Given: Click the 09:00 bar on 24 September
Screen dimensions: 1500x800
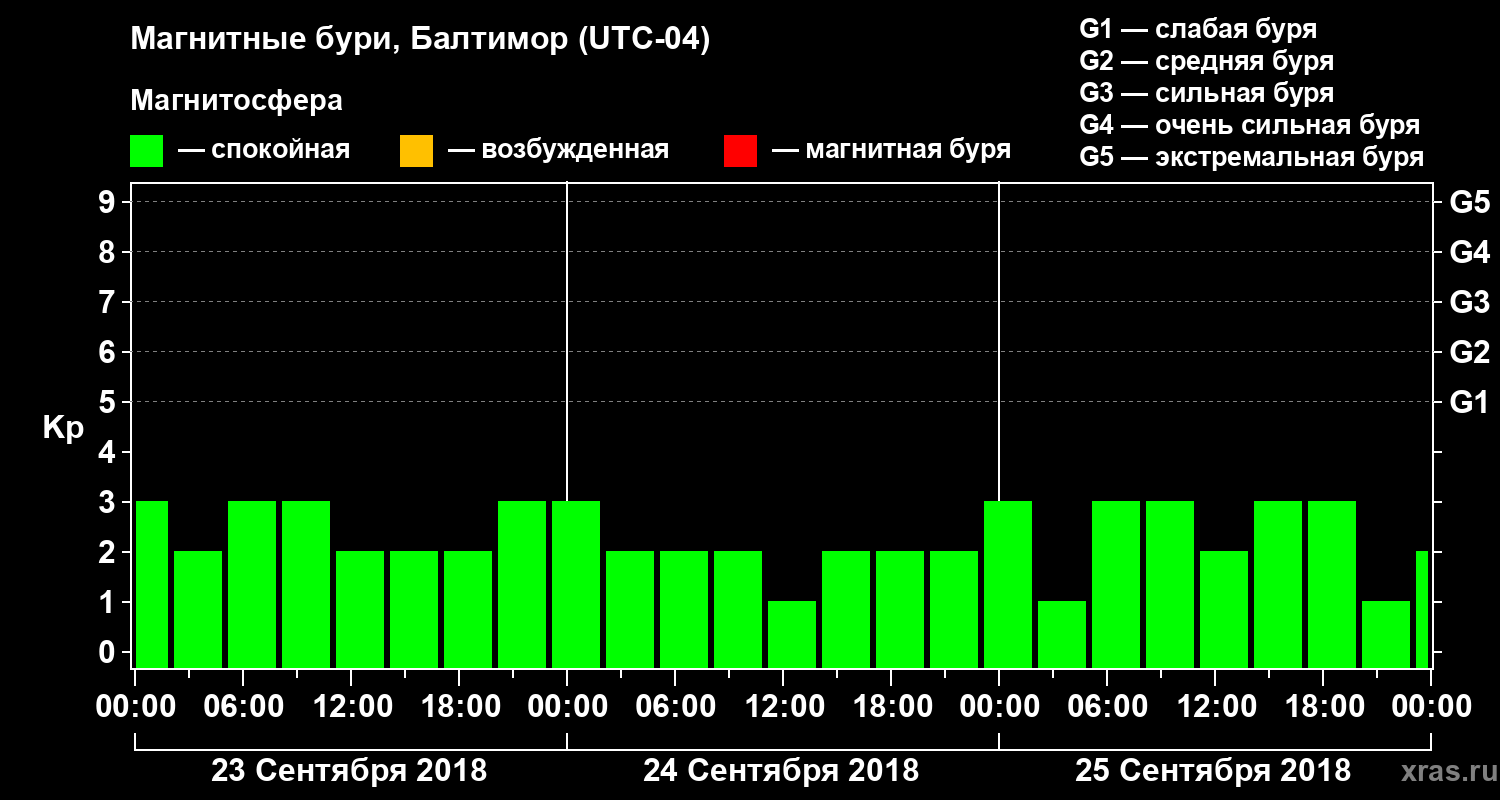Looking at the screenshot, I should [738, 609].
